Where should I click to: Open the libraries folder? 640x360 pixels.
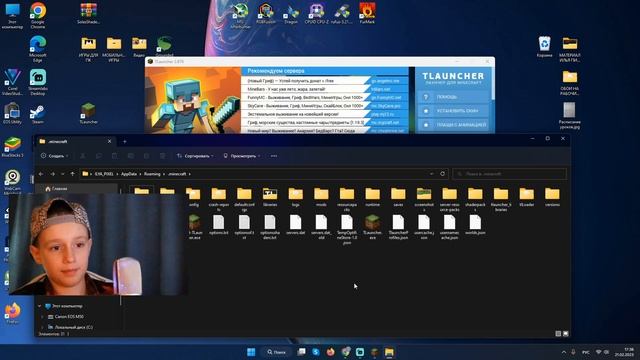tap(270, 197)
